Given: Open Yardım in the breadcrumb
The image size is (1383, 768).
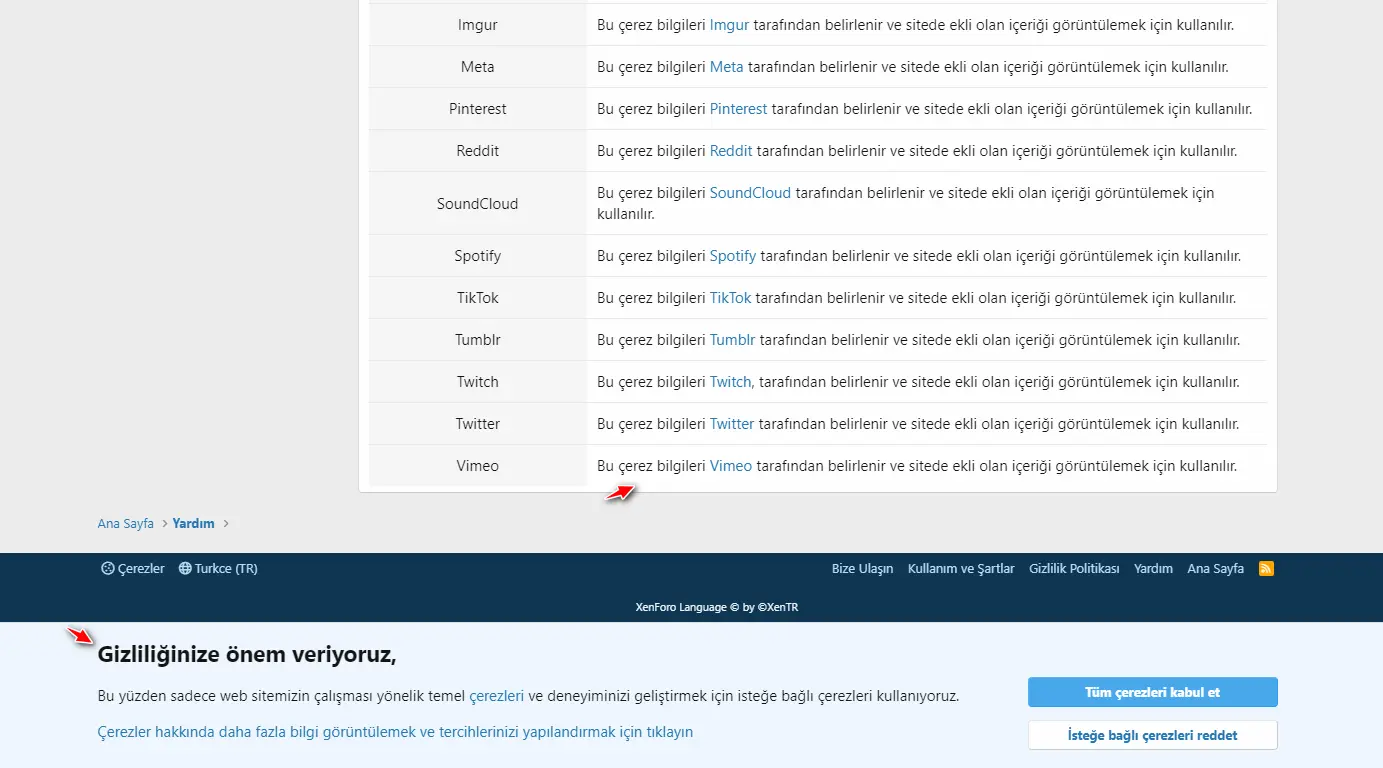Looking at the screenshot, I should tap(194, 523).
